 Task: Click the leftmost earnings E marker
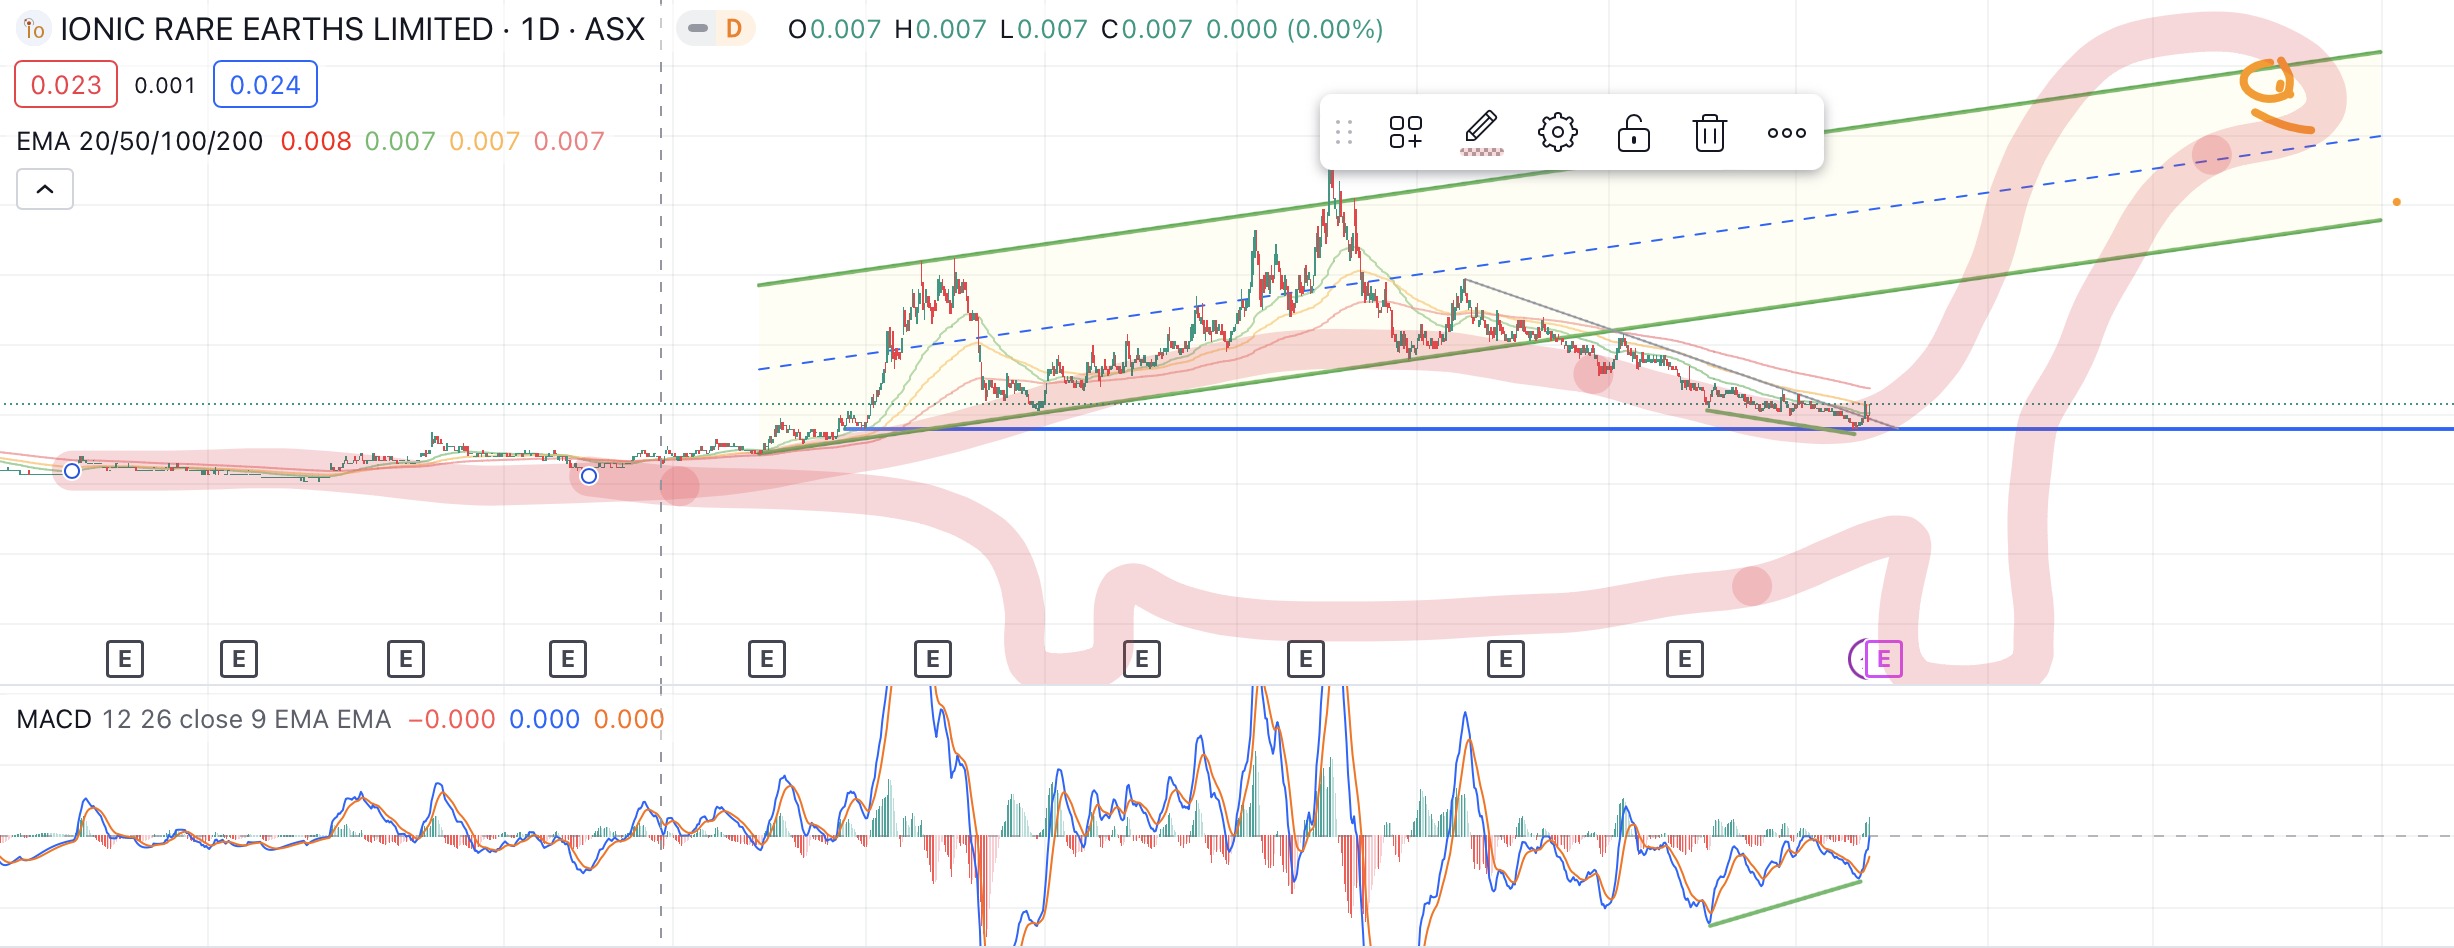click(125, 659)
